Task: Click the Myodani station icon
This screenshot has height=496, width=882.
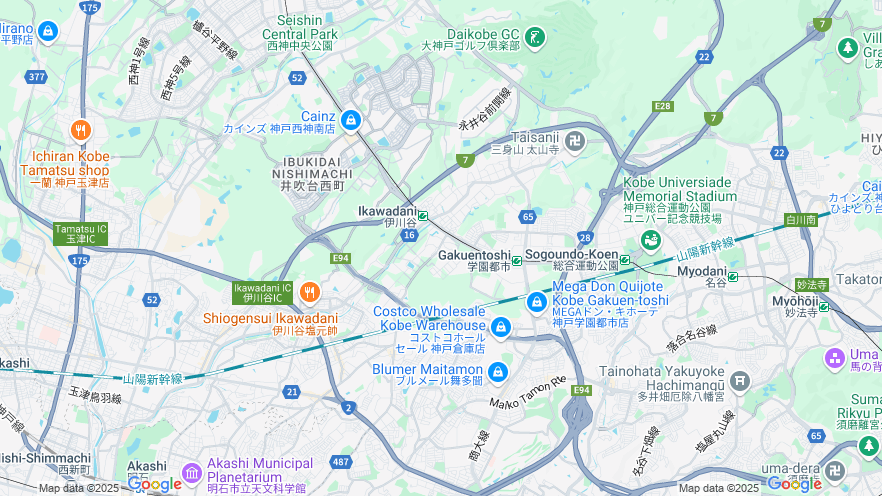Action: tap(732, 276)
